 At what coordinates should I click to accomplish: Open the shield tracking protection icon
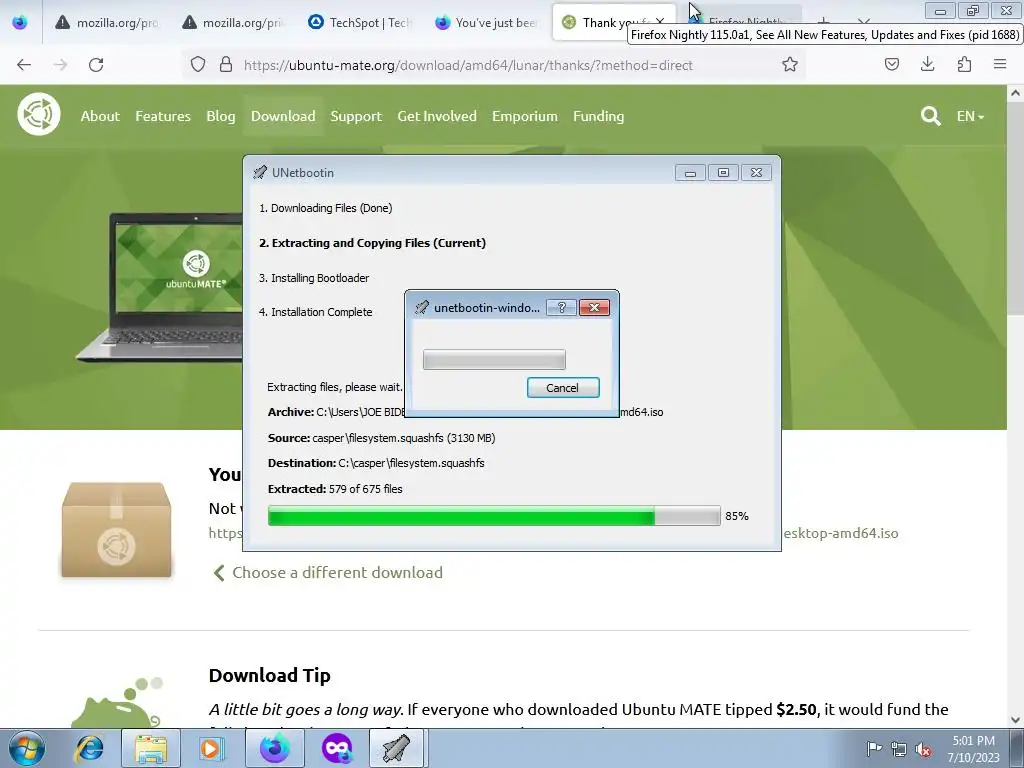(x=198, y=65)
